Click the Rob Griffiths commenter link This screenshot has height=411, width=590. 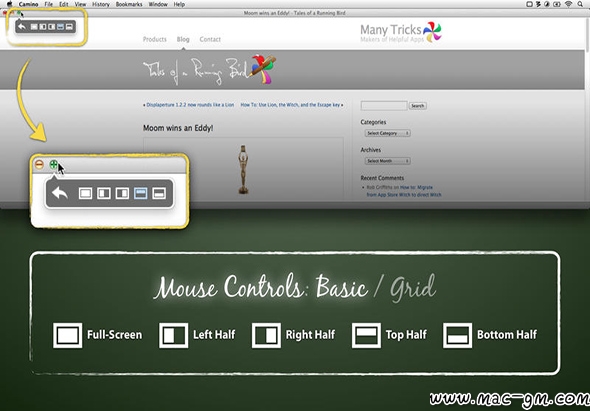(x=379, y=187)
